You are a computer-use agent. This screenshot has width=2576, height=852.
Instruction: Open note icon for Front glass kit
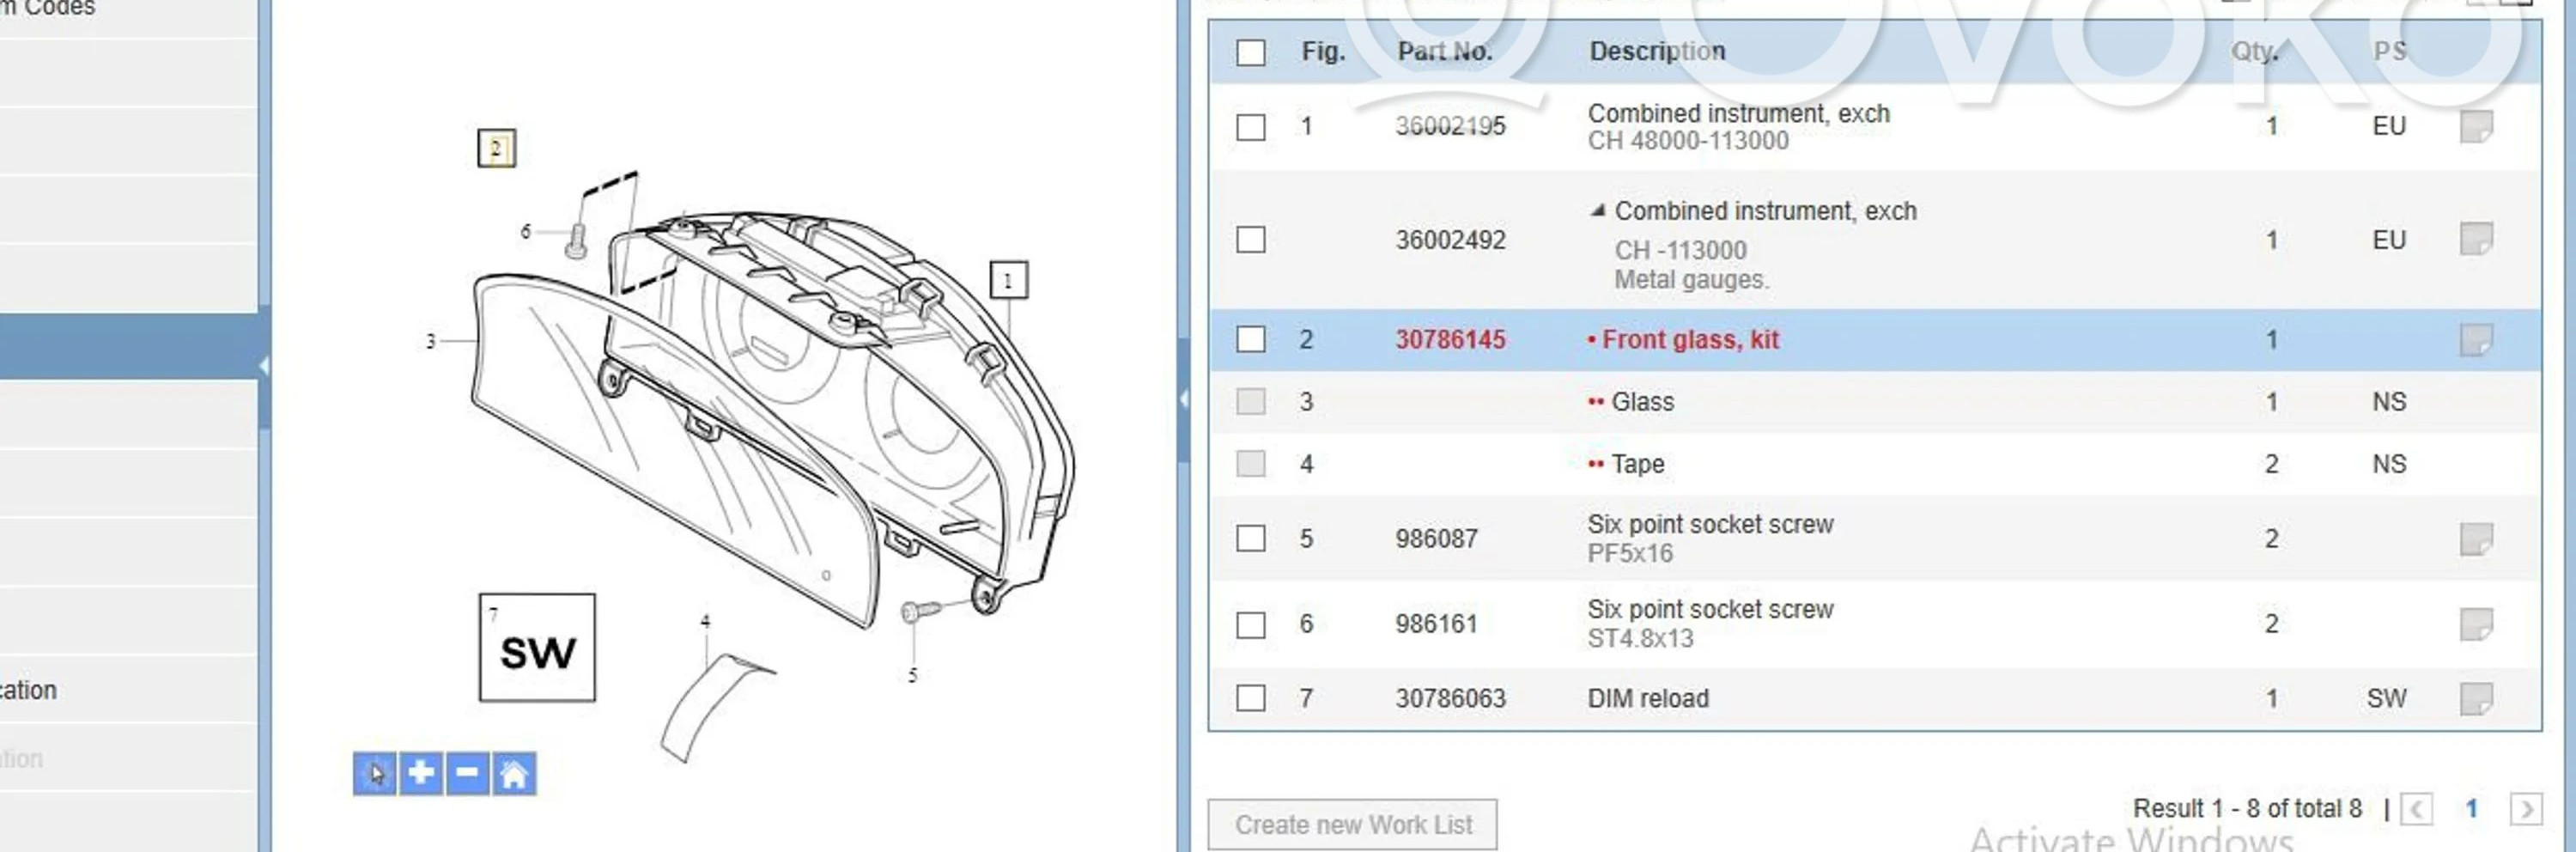2475,340
